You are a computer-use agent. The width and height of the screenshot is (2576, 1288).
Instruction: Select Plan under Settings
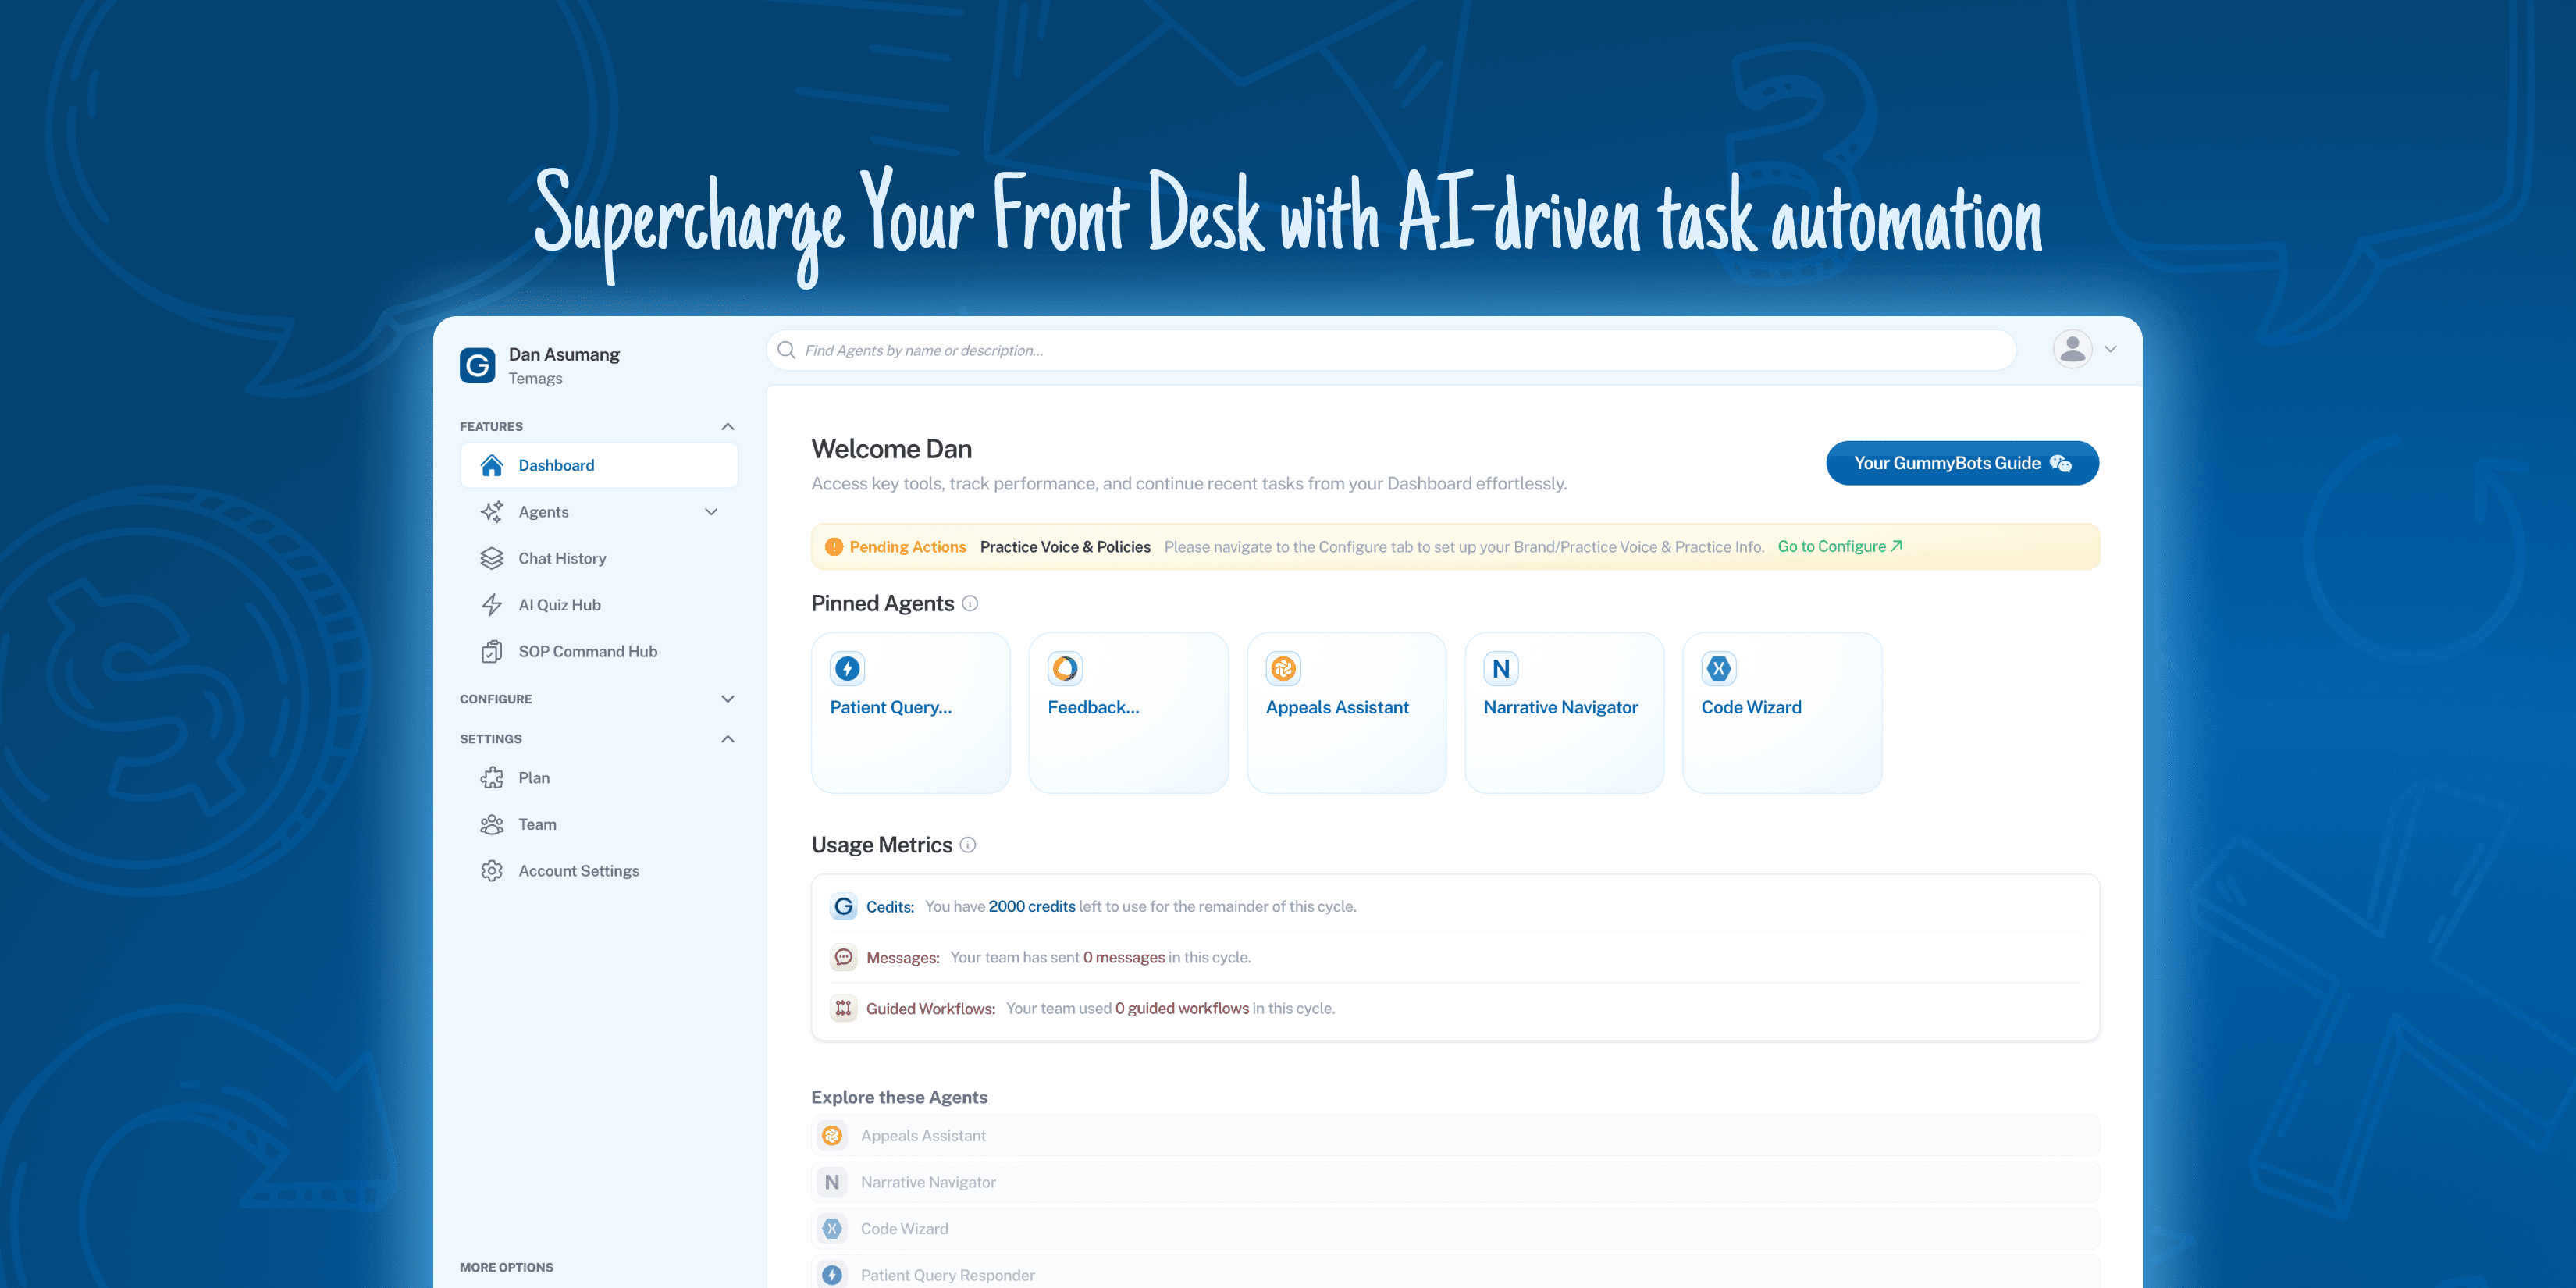(x=599, y=778)
